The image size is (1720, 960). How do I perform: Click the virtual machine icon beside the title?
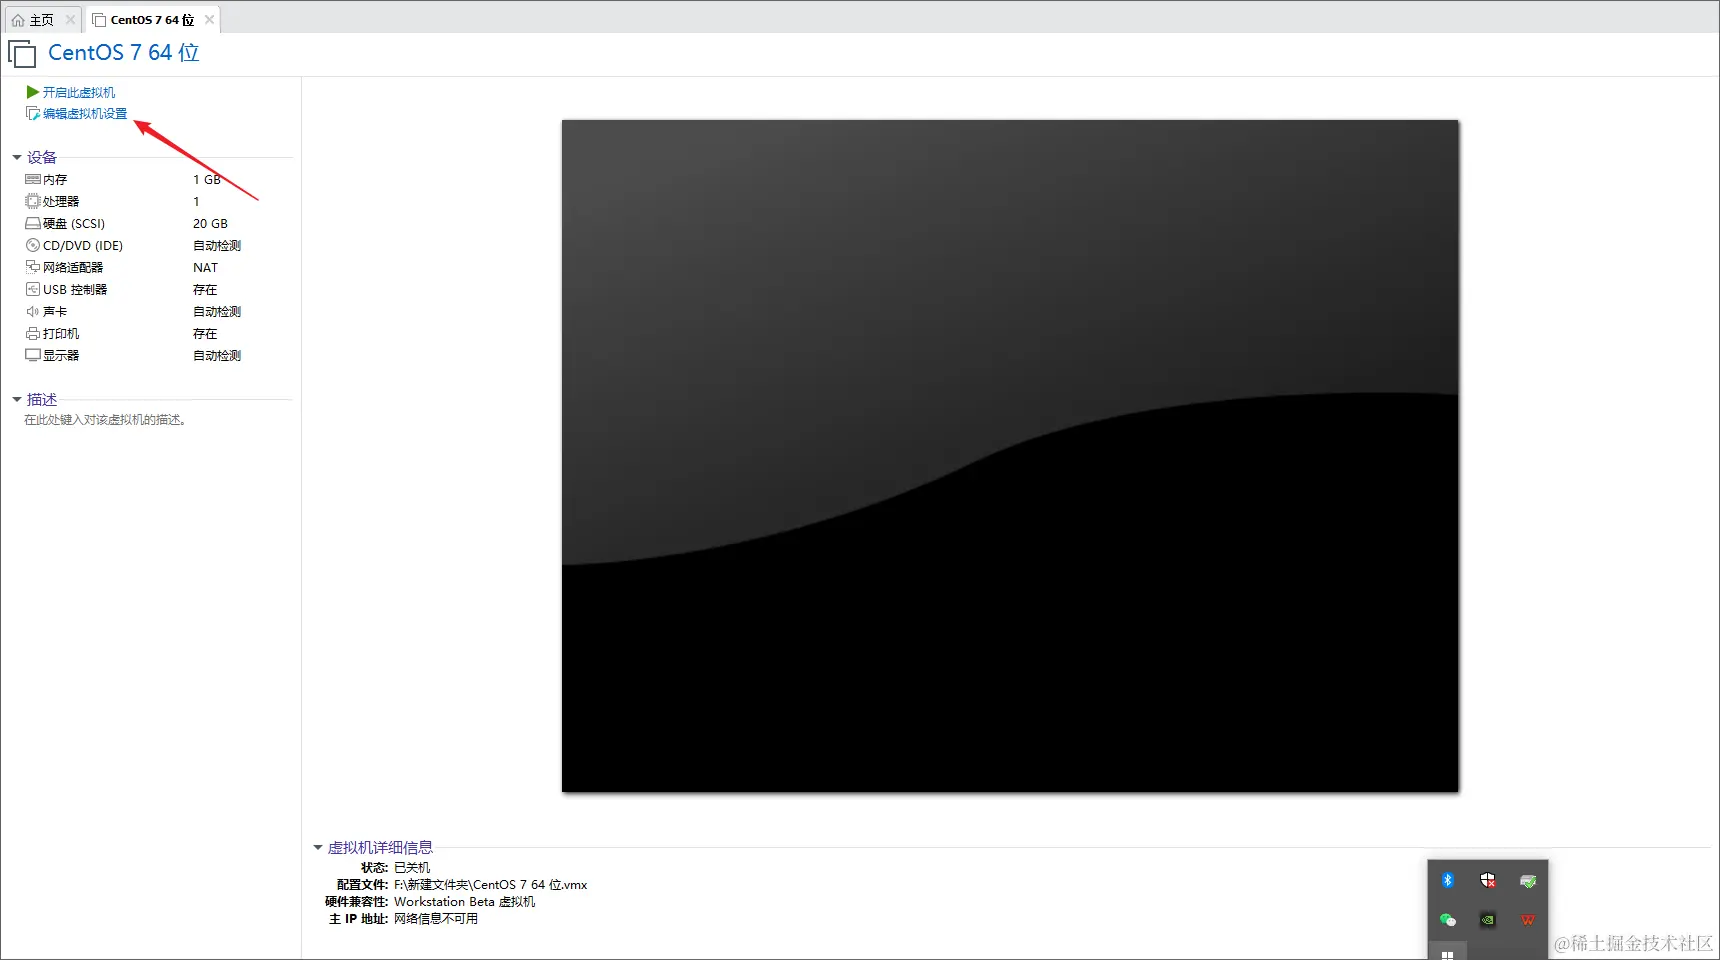pos(22,53)
